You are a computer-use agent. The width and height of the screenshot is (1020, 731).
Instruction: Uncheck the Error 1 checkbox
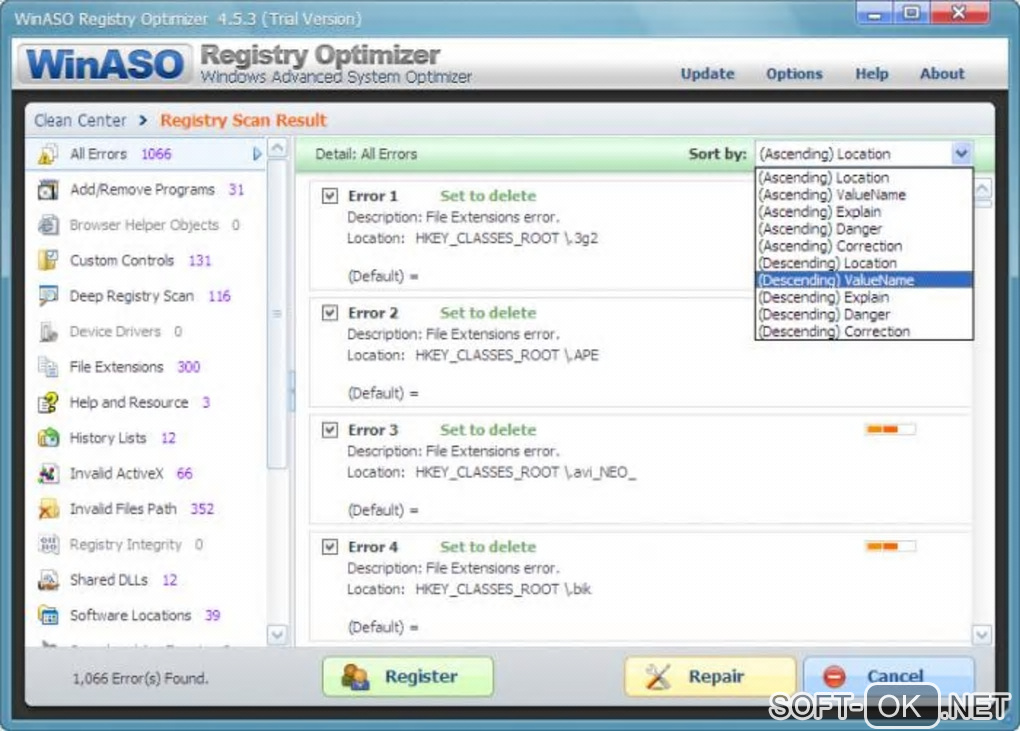pyautogui.click(x=330, y=196)
